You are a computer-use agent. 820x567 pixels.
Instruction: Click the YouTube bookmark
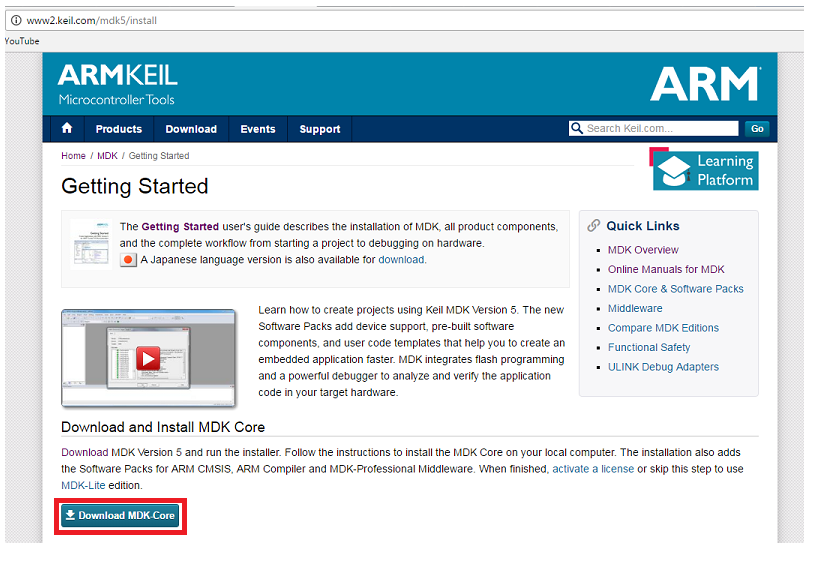click(x=22, y=41)
